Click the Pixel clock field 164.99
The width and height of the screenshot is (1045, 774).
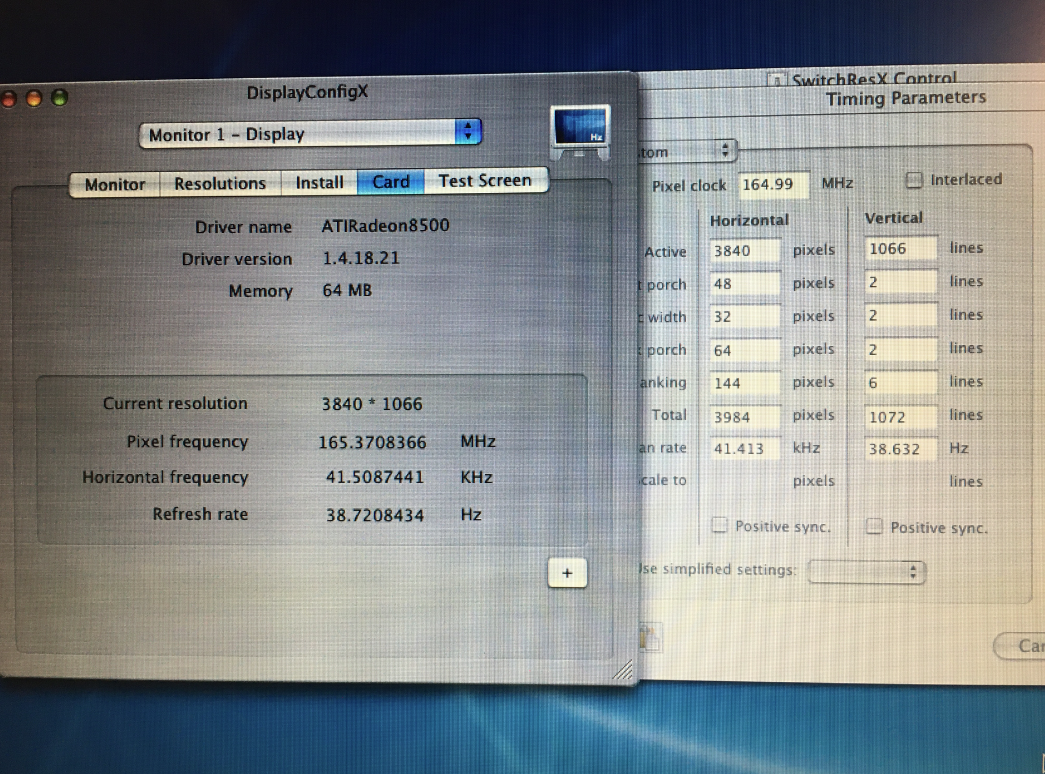773,184
